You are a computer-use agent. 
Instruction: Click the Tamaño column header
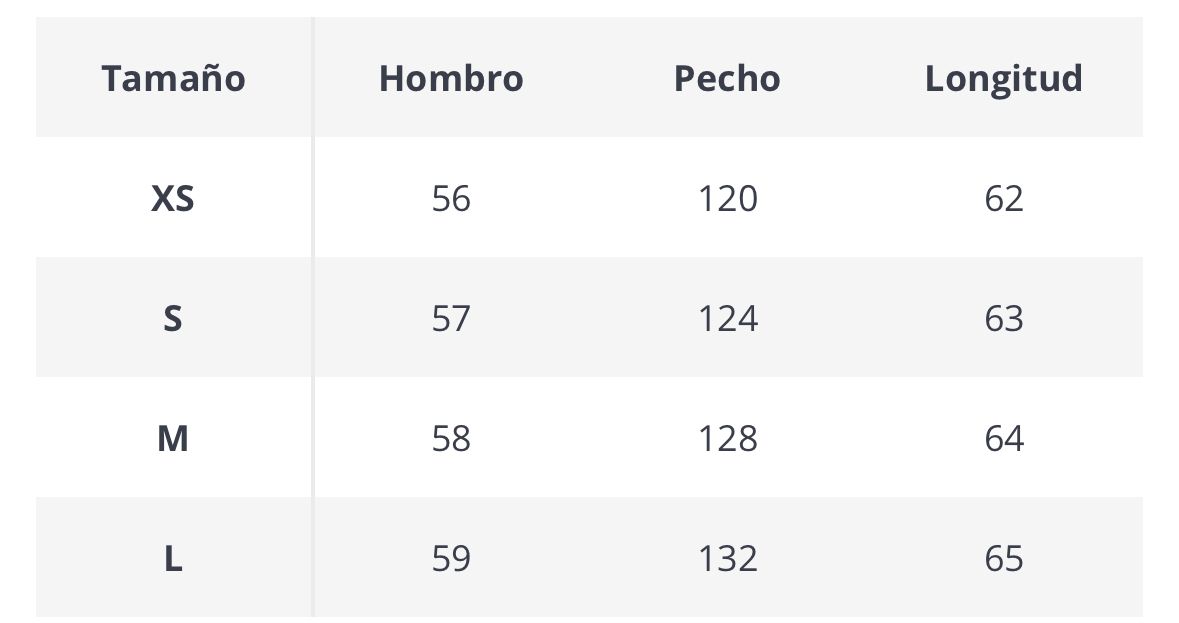pyautogui.click(x=173, y=78)
